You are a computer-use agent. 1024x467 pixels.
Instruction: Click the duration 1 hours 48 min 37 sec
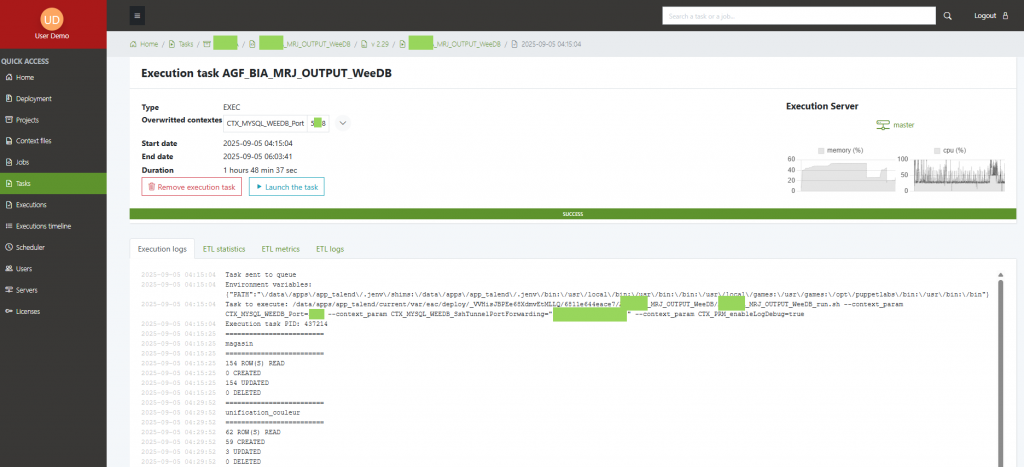[260, 170]
